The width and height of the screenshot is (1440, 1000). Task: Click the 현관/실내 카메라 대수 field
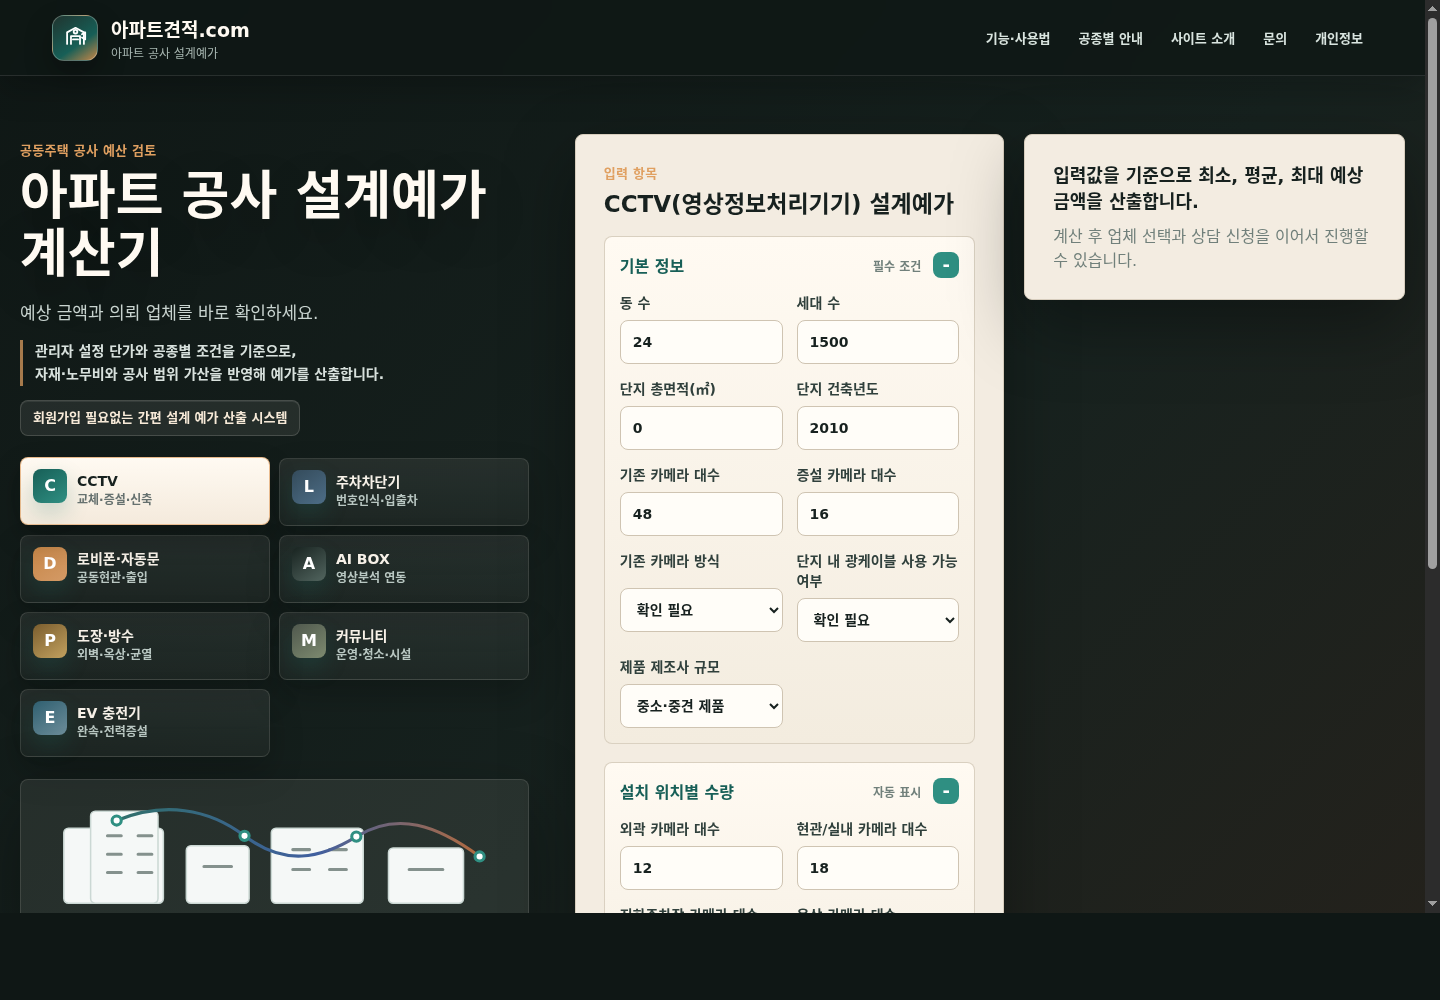pyautogui.click(x=878, y=868)
